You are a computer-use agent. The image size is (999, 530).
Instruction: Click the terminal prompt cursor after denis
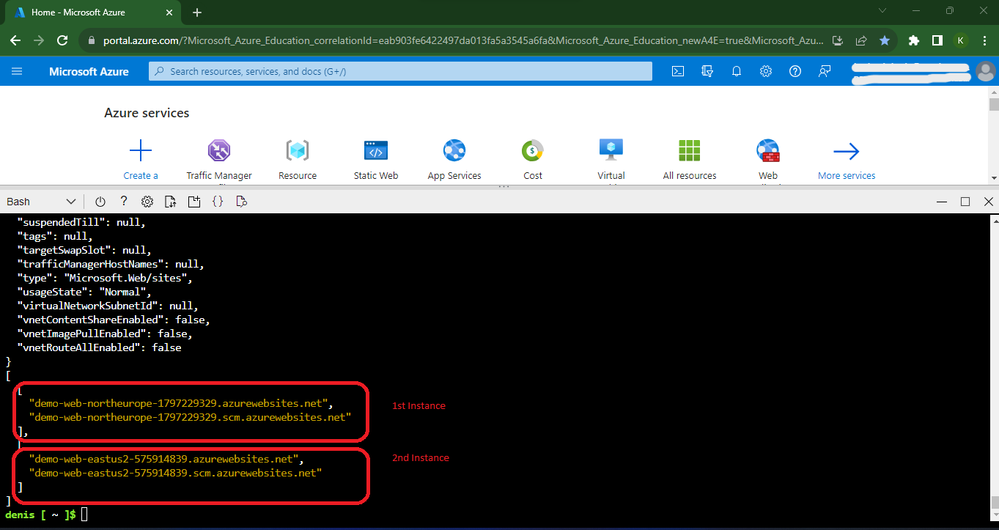click(84, 514)
